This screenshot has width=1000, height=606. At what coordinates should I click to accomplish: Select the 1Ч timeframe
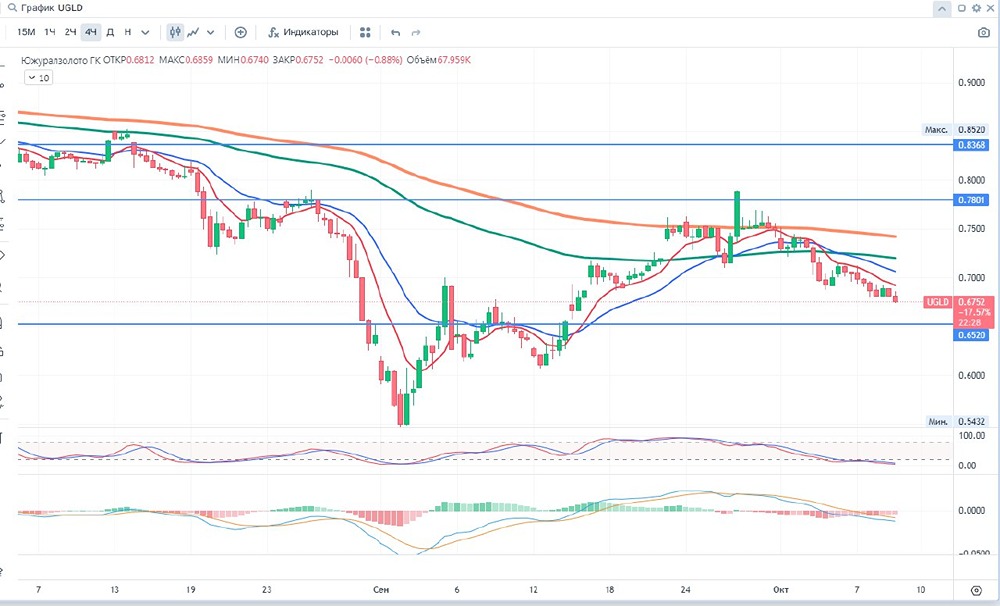[50, 32]
